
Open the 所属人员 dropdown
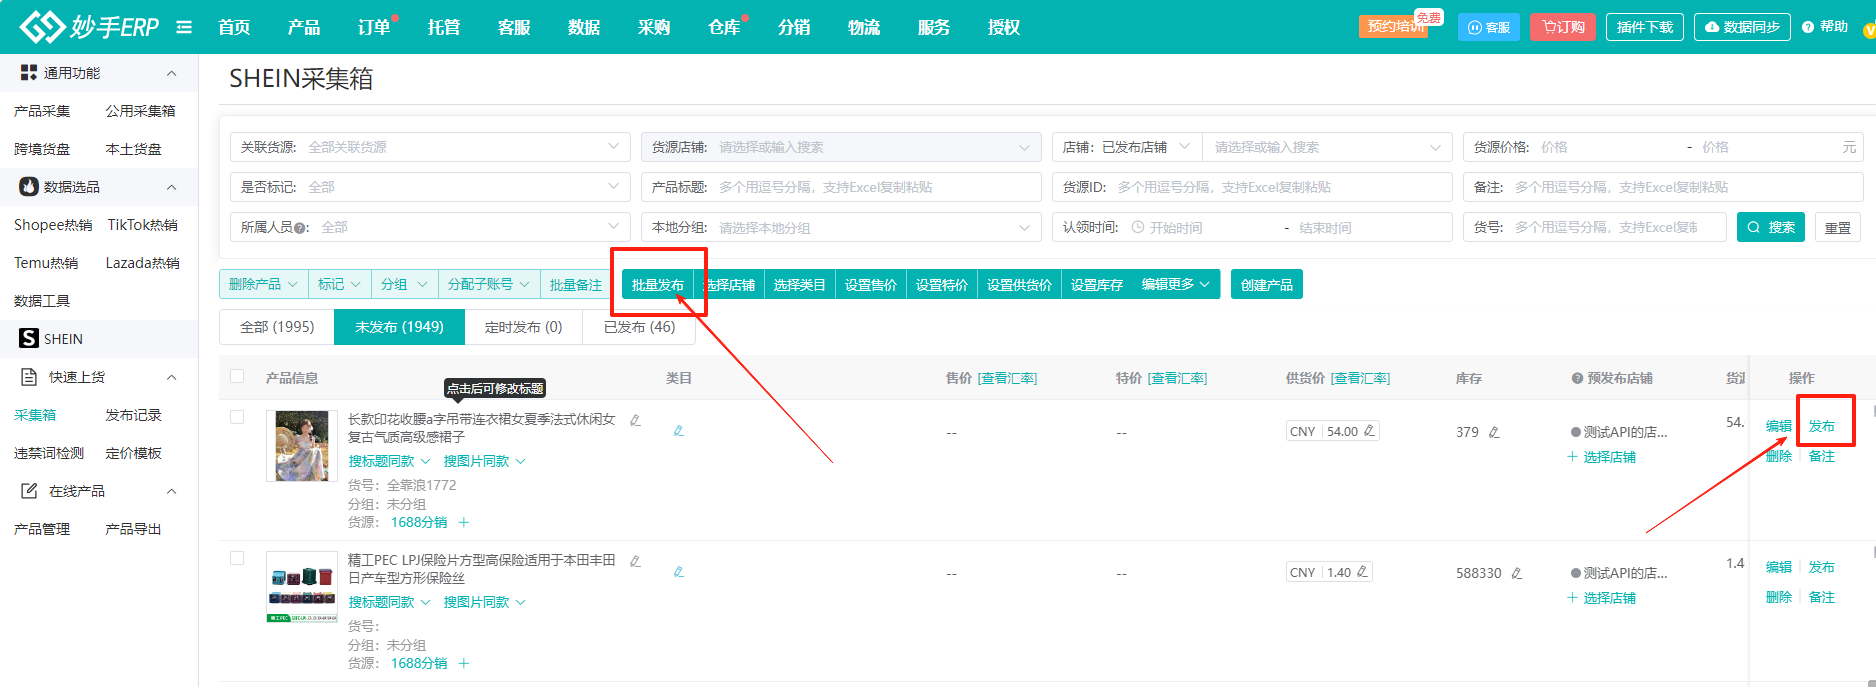pos(430,227)
